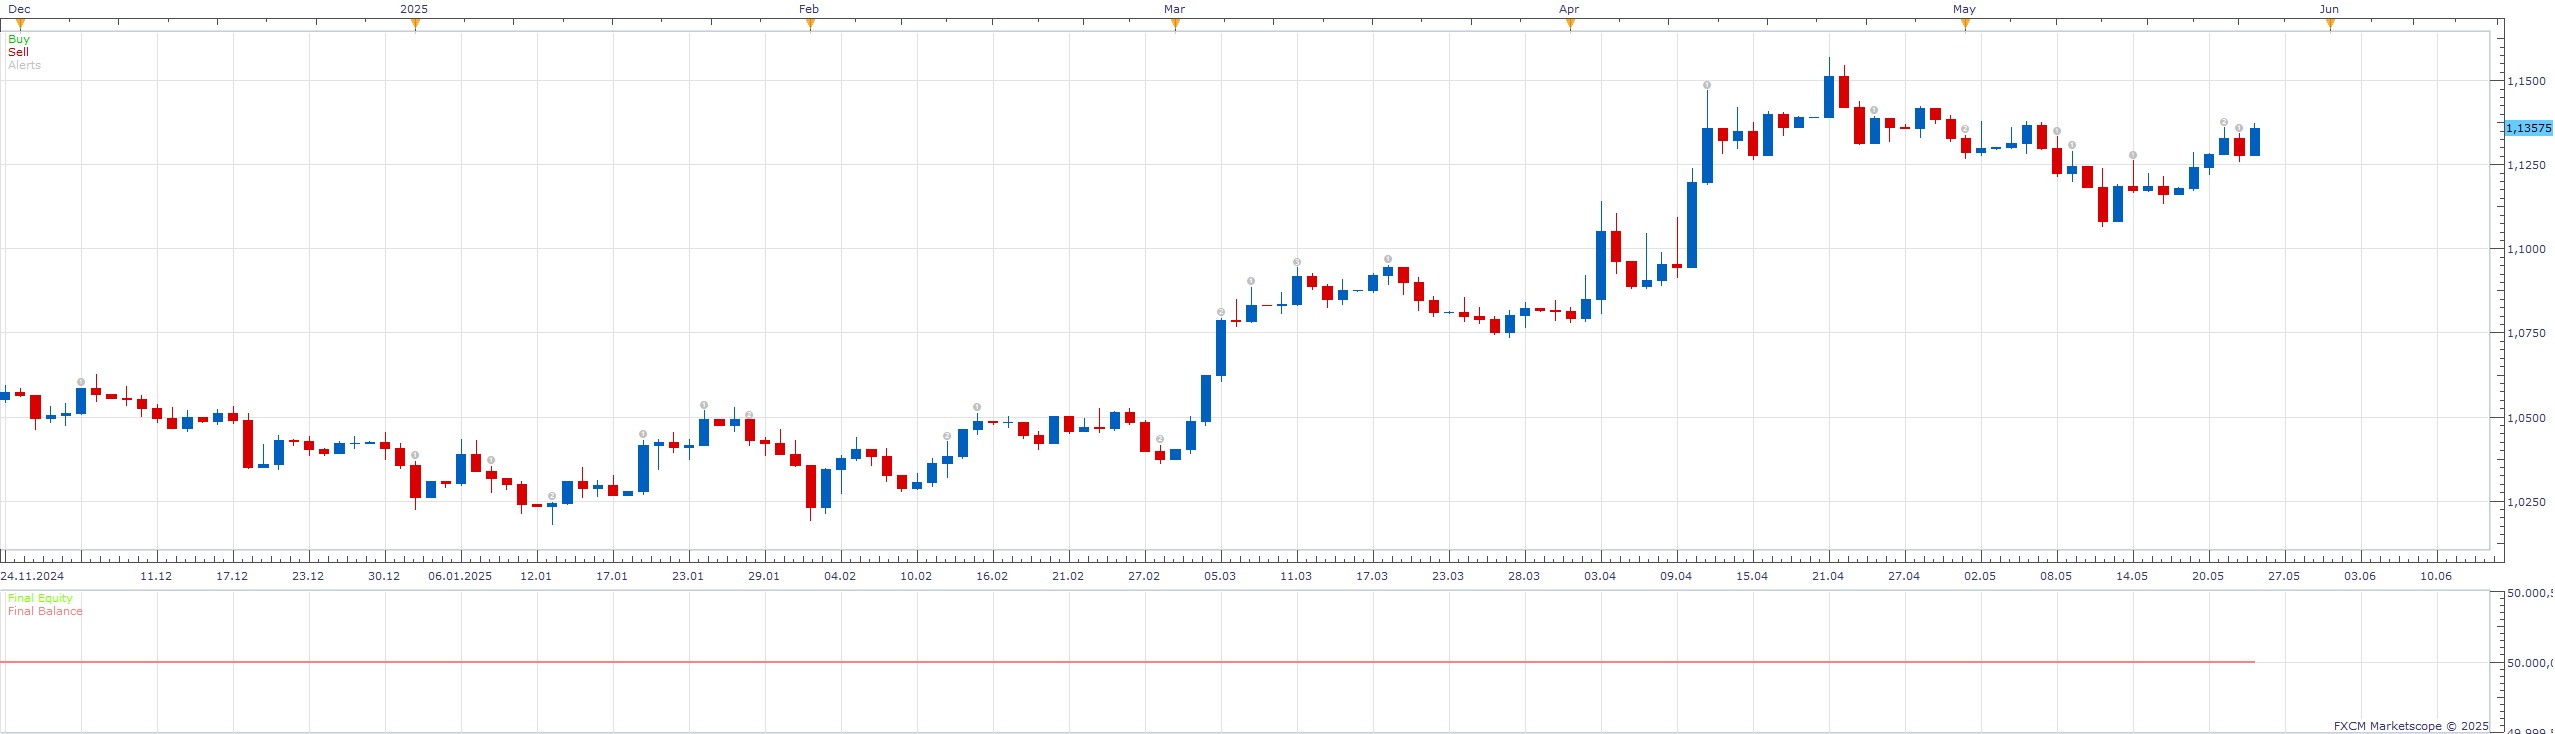Select the 11.12 date axis label
This screenshot has height=734, width=2555.
pos(156,576)
